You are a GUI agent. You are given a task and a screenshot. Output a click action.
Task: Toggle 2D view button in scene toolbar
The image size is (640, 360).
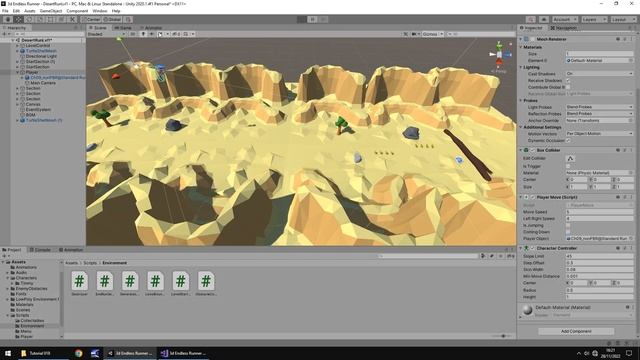point(133,34)
